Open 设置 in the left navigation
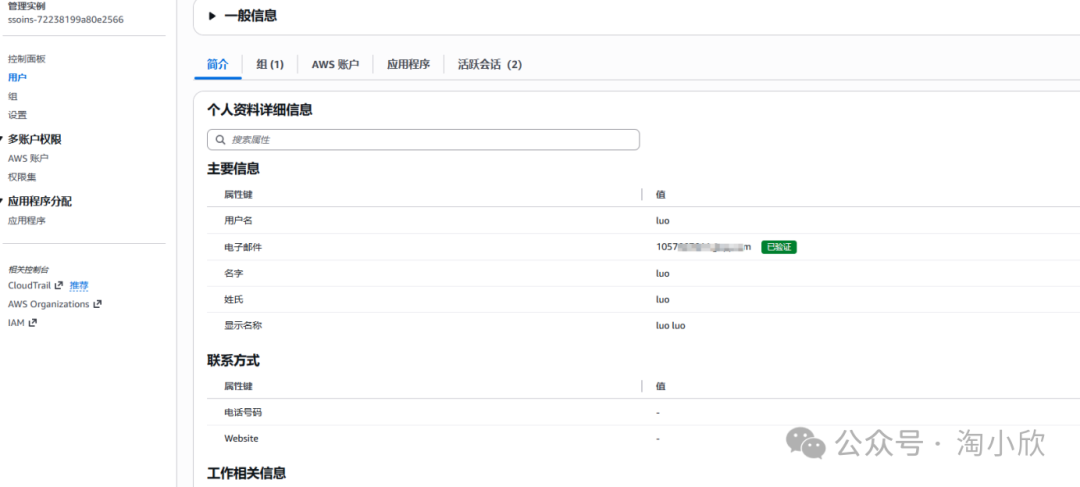 coord(17,115)
